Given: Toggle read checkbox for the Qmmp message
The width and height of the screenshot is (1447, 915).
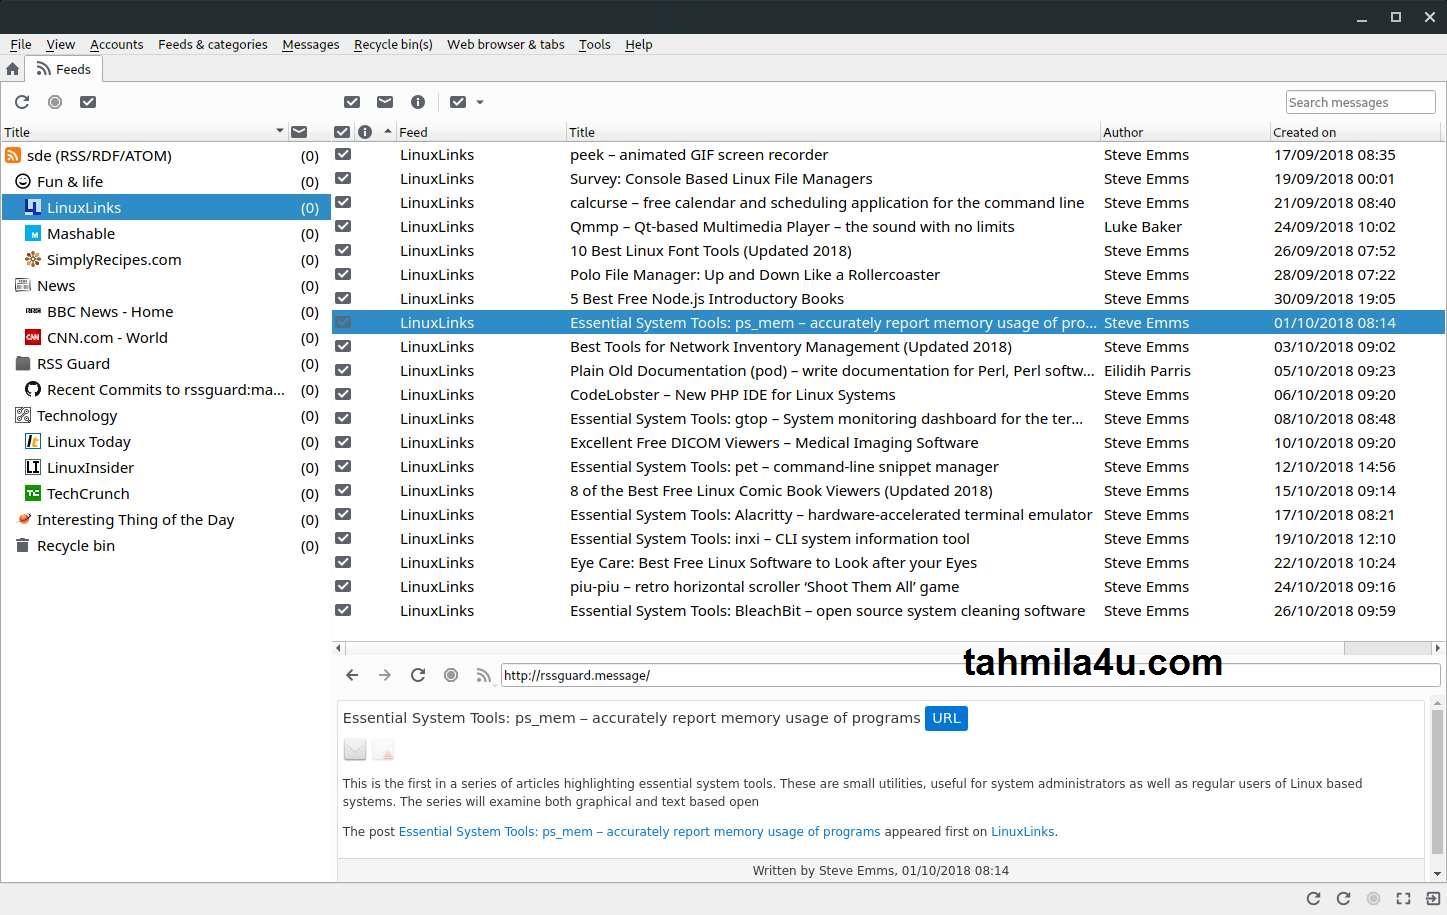Looking at the screenshot, I should pyautogui.click(x=343, y=226).
